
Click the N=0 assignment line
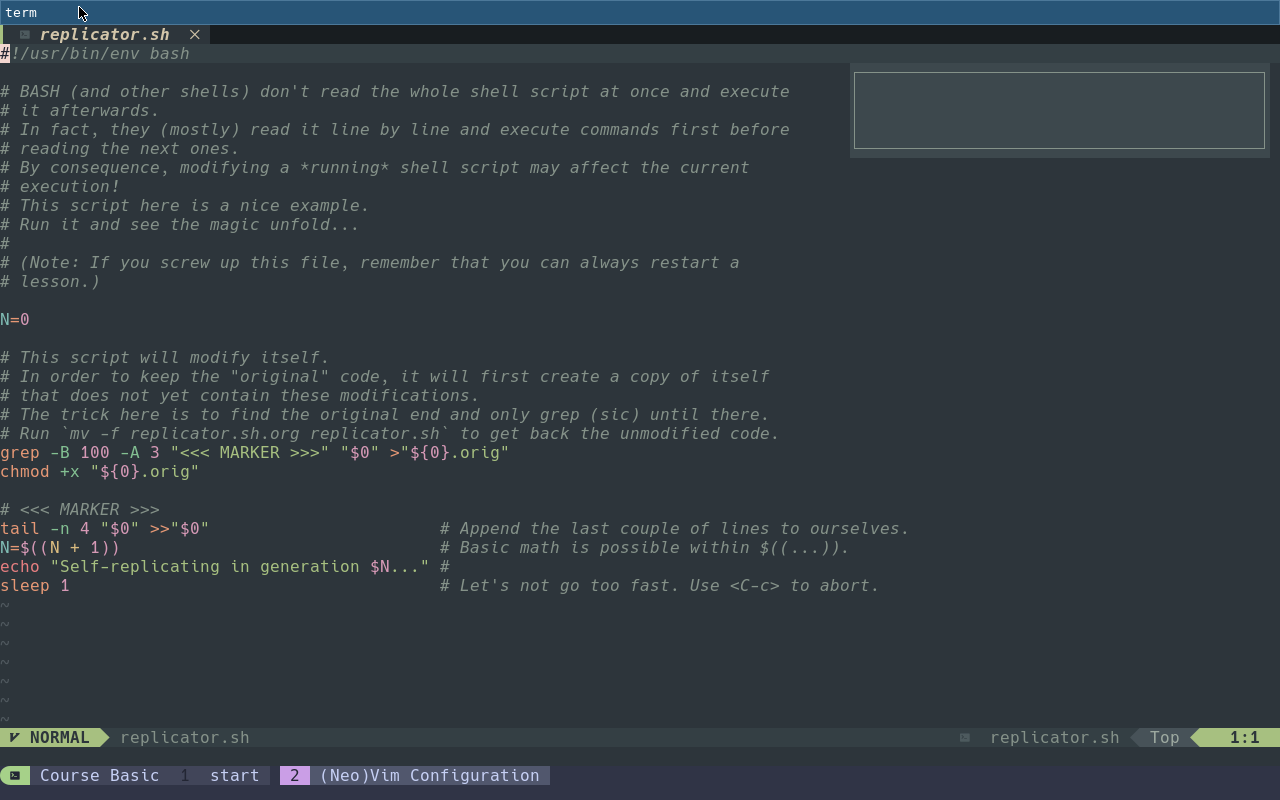coord(15,319)
